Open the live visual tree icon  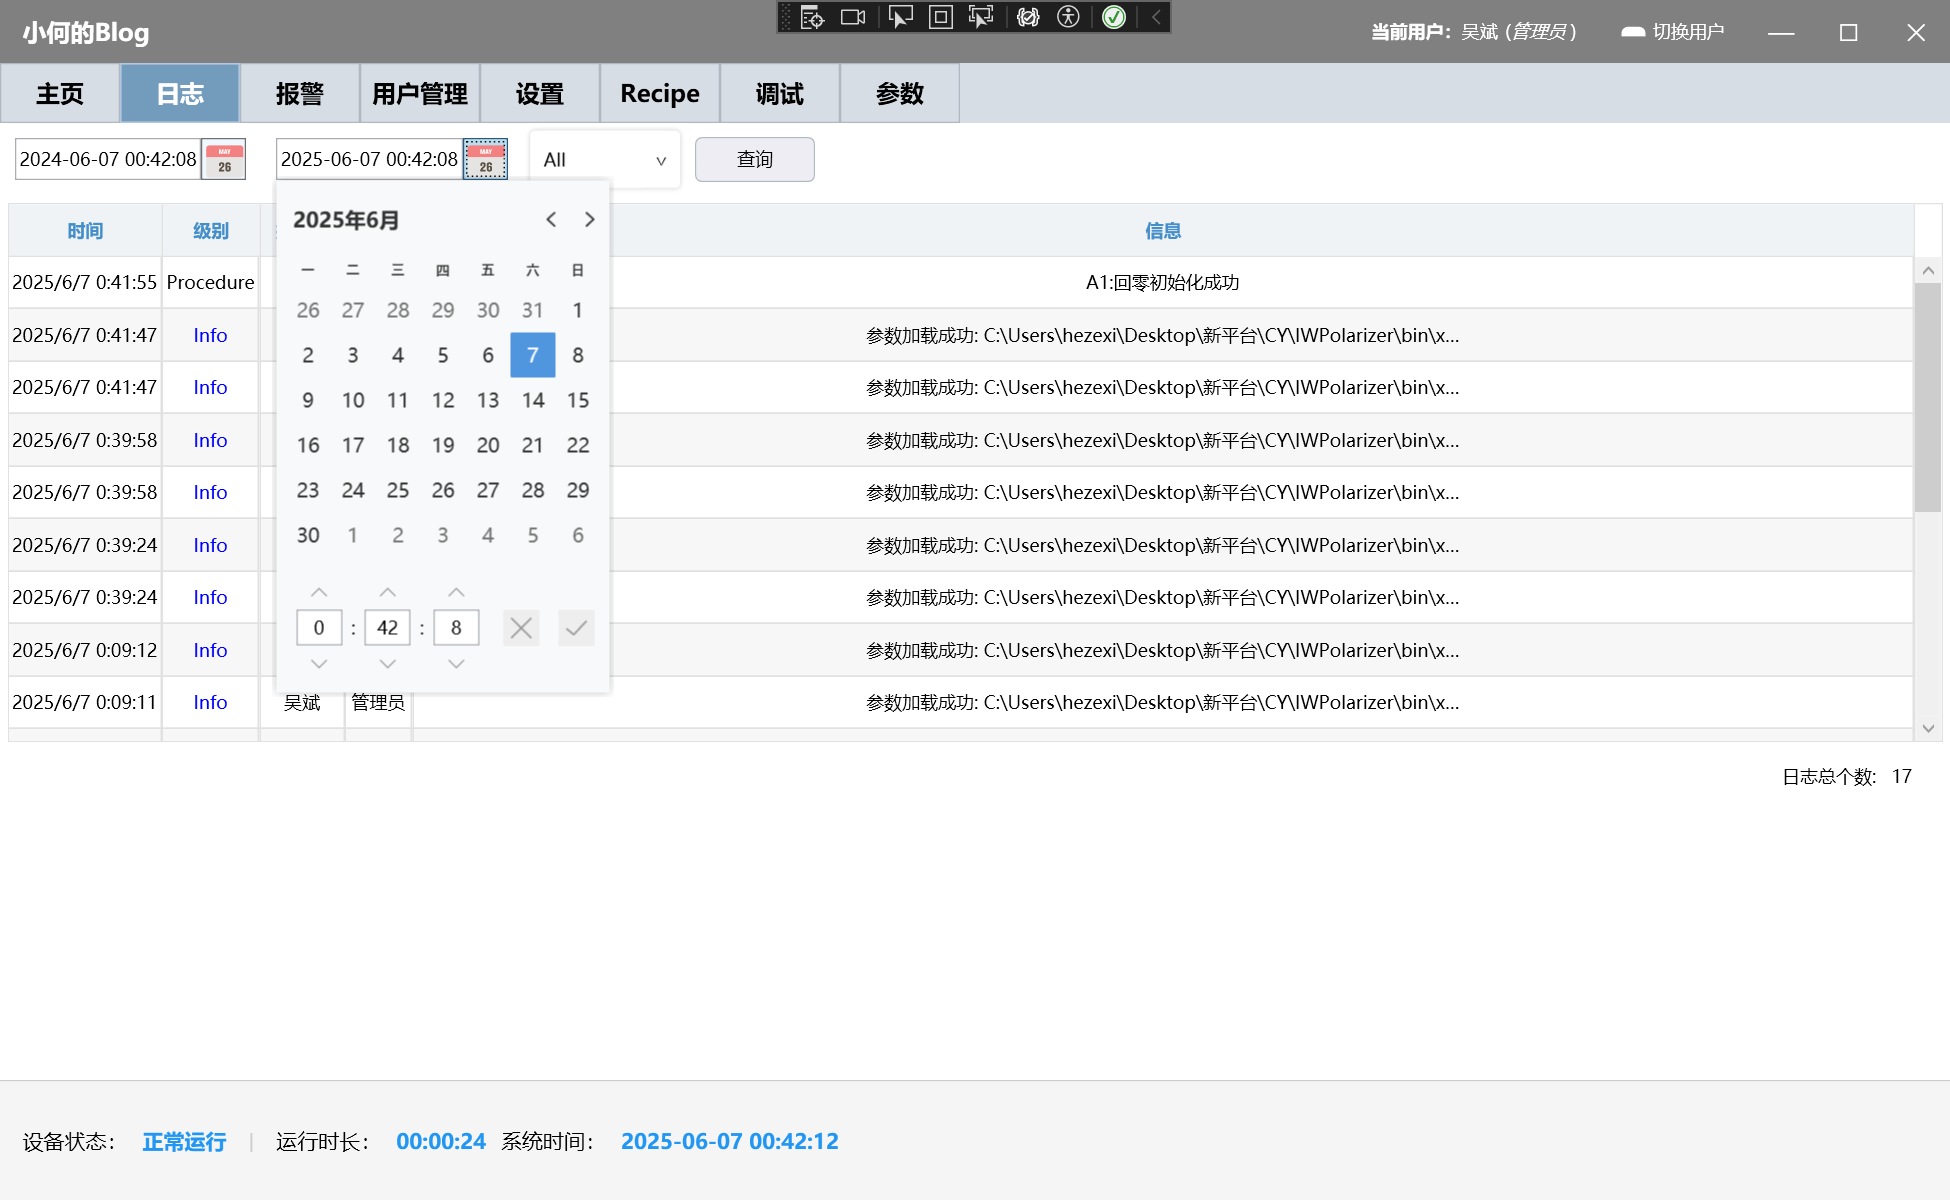tap(812, 17)
